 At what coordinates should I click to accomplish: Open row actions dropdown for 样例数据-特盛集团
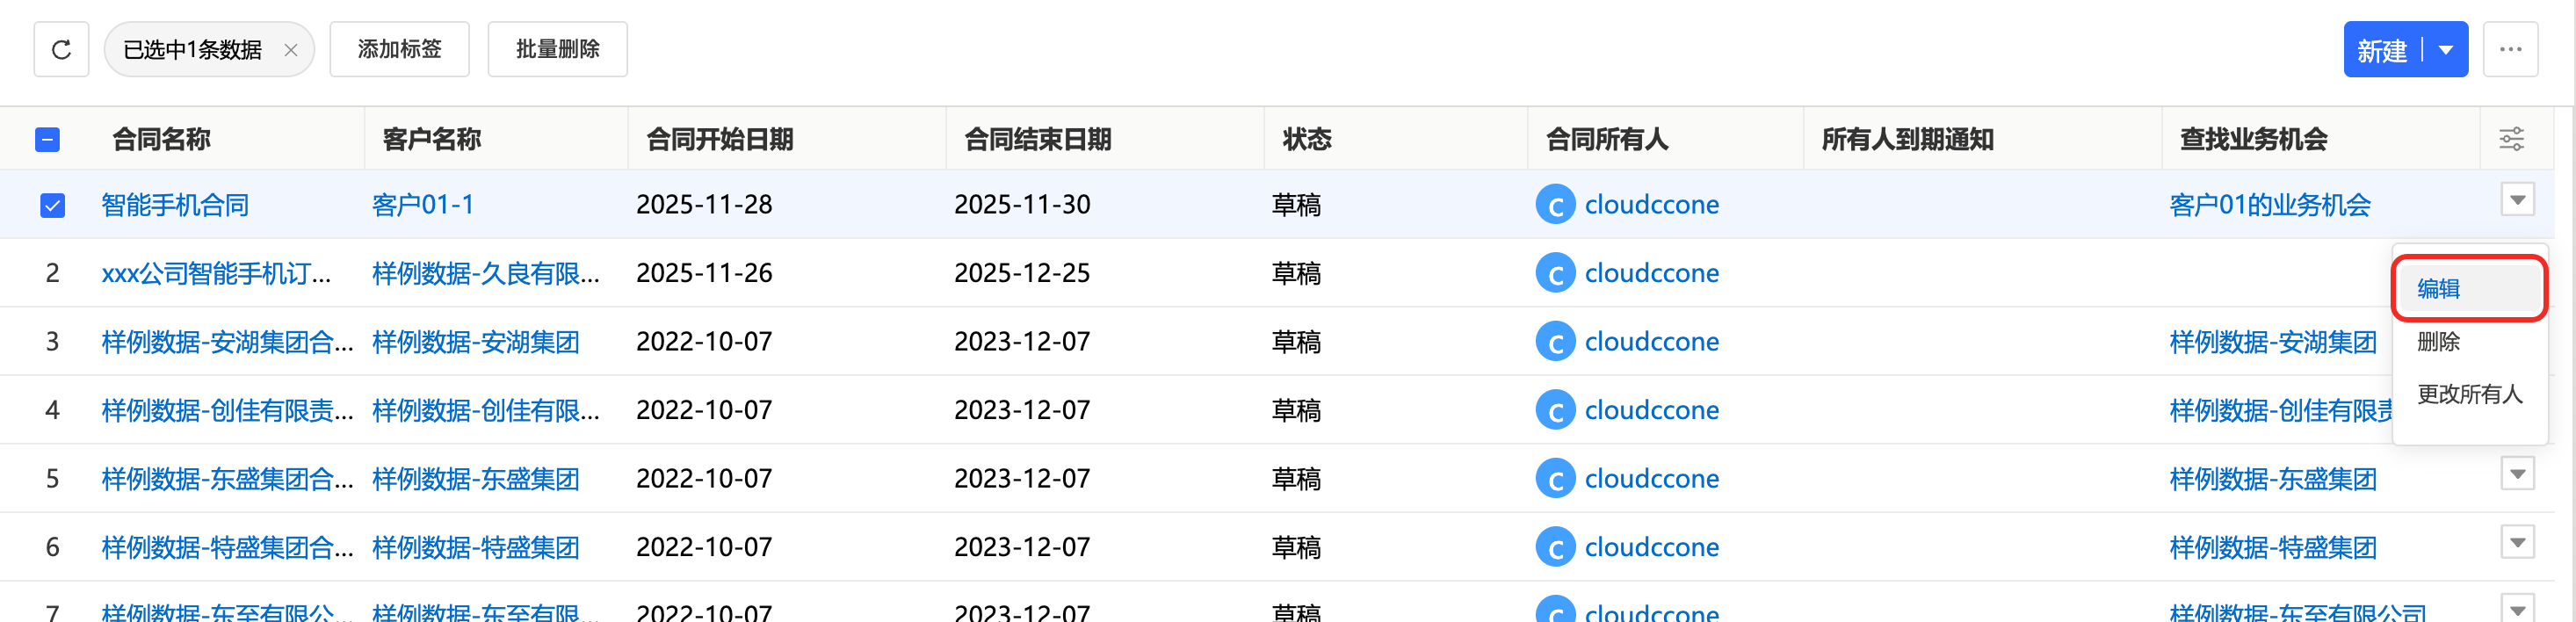[x=2517, y=543]
